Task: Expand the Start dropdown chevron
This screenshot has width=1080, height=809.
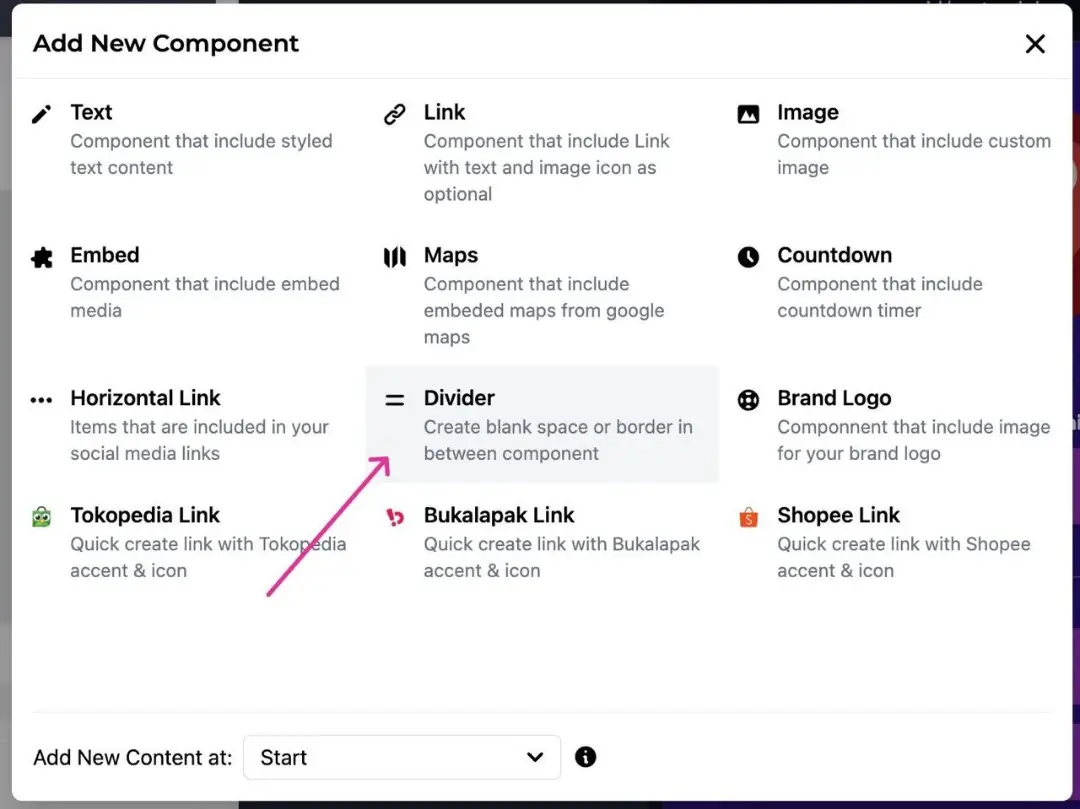Action: point(535,757)
